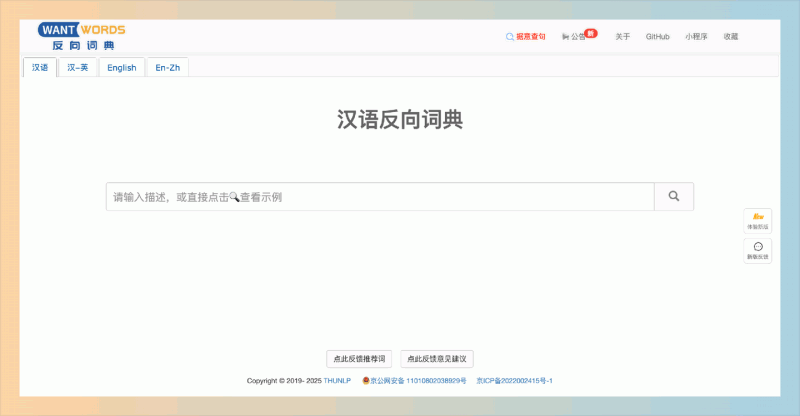
Task: Open the 新版反馈 feedback chat widget
Action: pos(758,251)
